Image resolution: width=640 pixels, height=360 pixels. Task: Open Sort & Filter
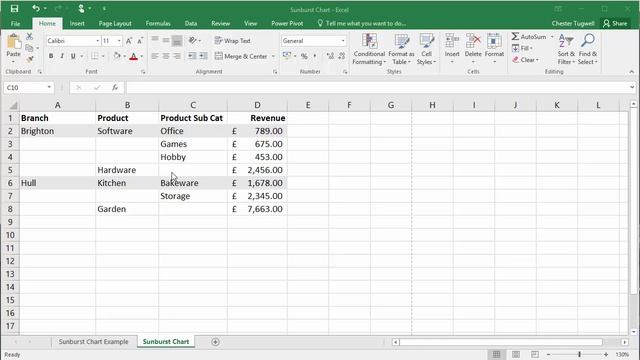[566, 49]
